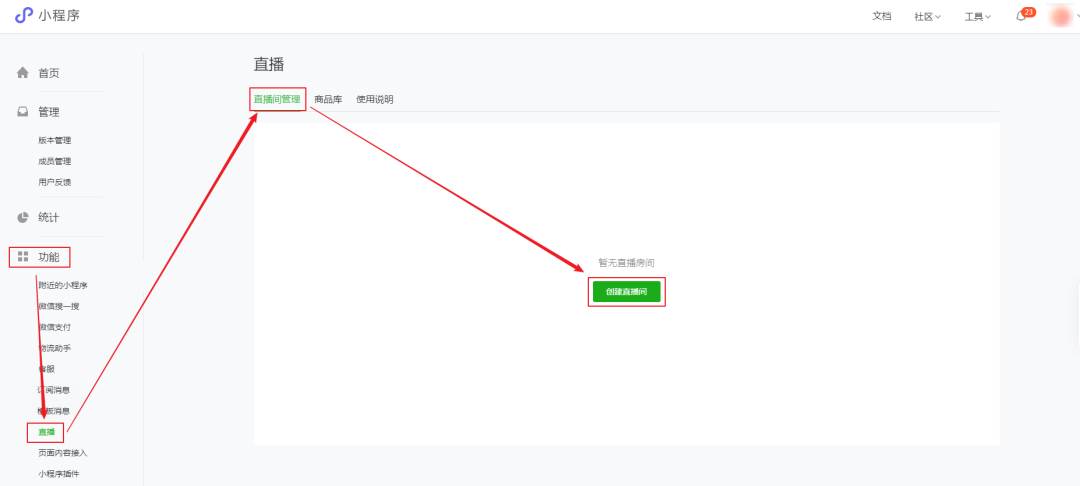Click the 直播 page heading

click(x=269, y=65)
